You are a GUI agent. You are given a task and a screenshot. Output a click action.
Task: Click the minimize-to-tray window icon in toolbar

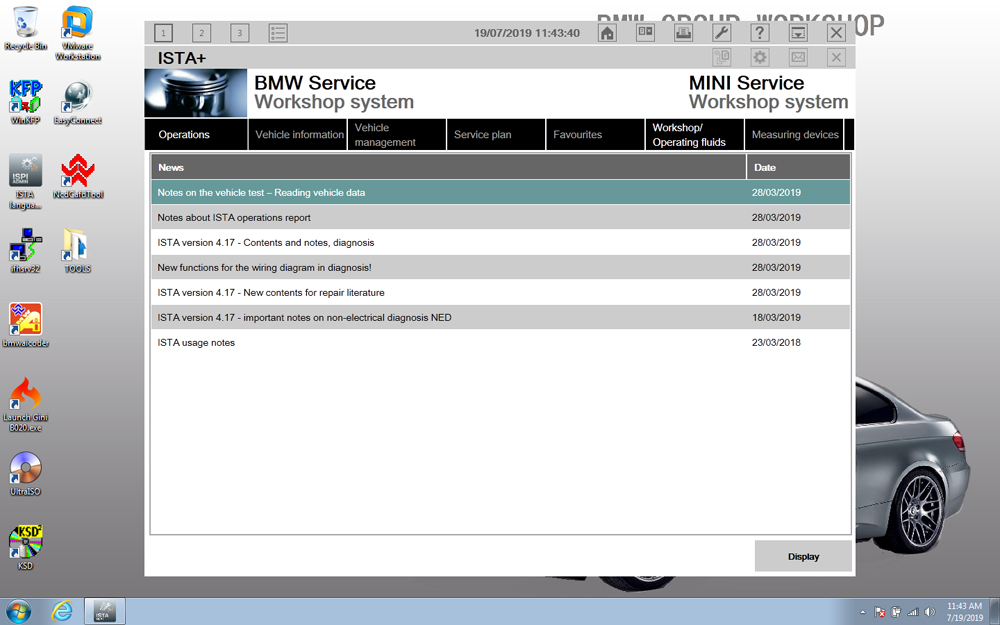798,33
